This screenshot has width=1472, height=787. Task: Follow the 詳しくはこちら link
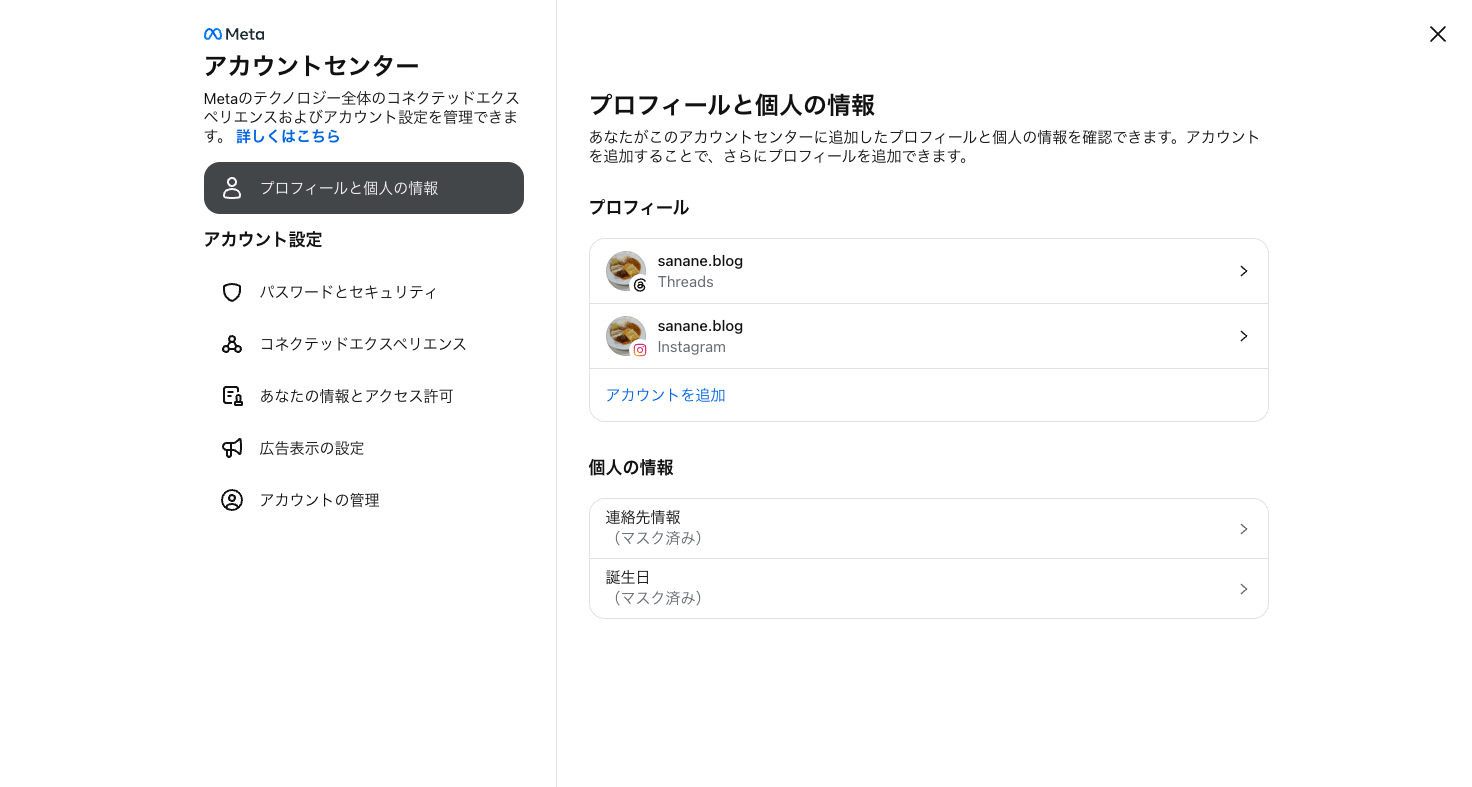288,136
